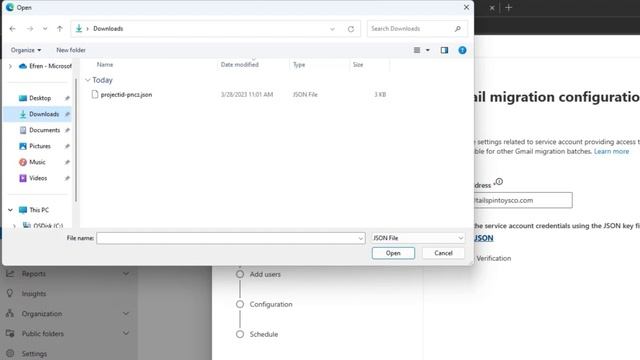This screenshot has height=360, width=640.
Task: Toggle the preview pane
Action: [x=444, y=50]
